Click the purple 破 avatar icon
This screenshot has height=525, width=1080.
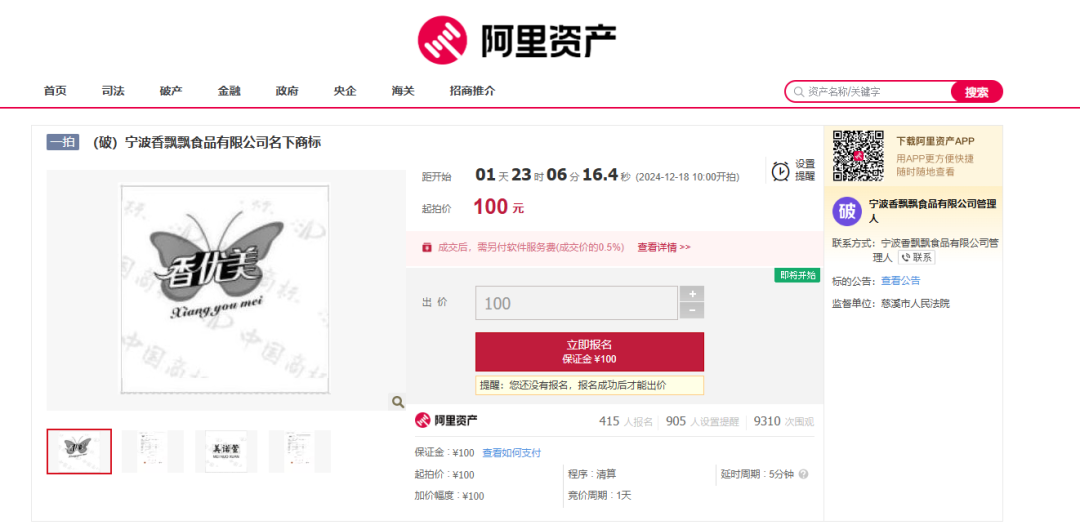coord(847,211)
